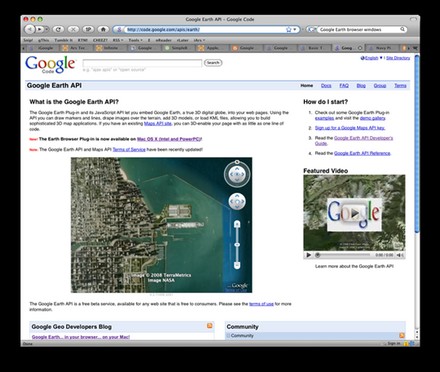
Task: Open Google Earth API Reference link
Action: [362, 153]
